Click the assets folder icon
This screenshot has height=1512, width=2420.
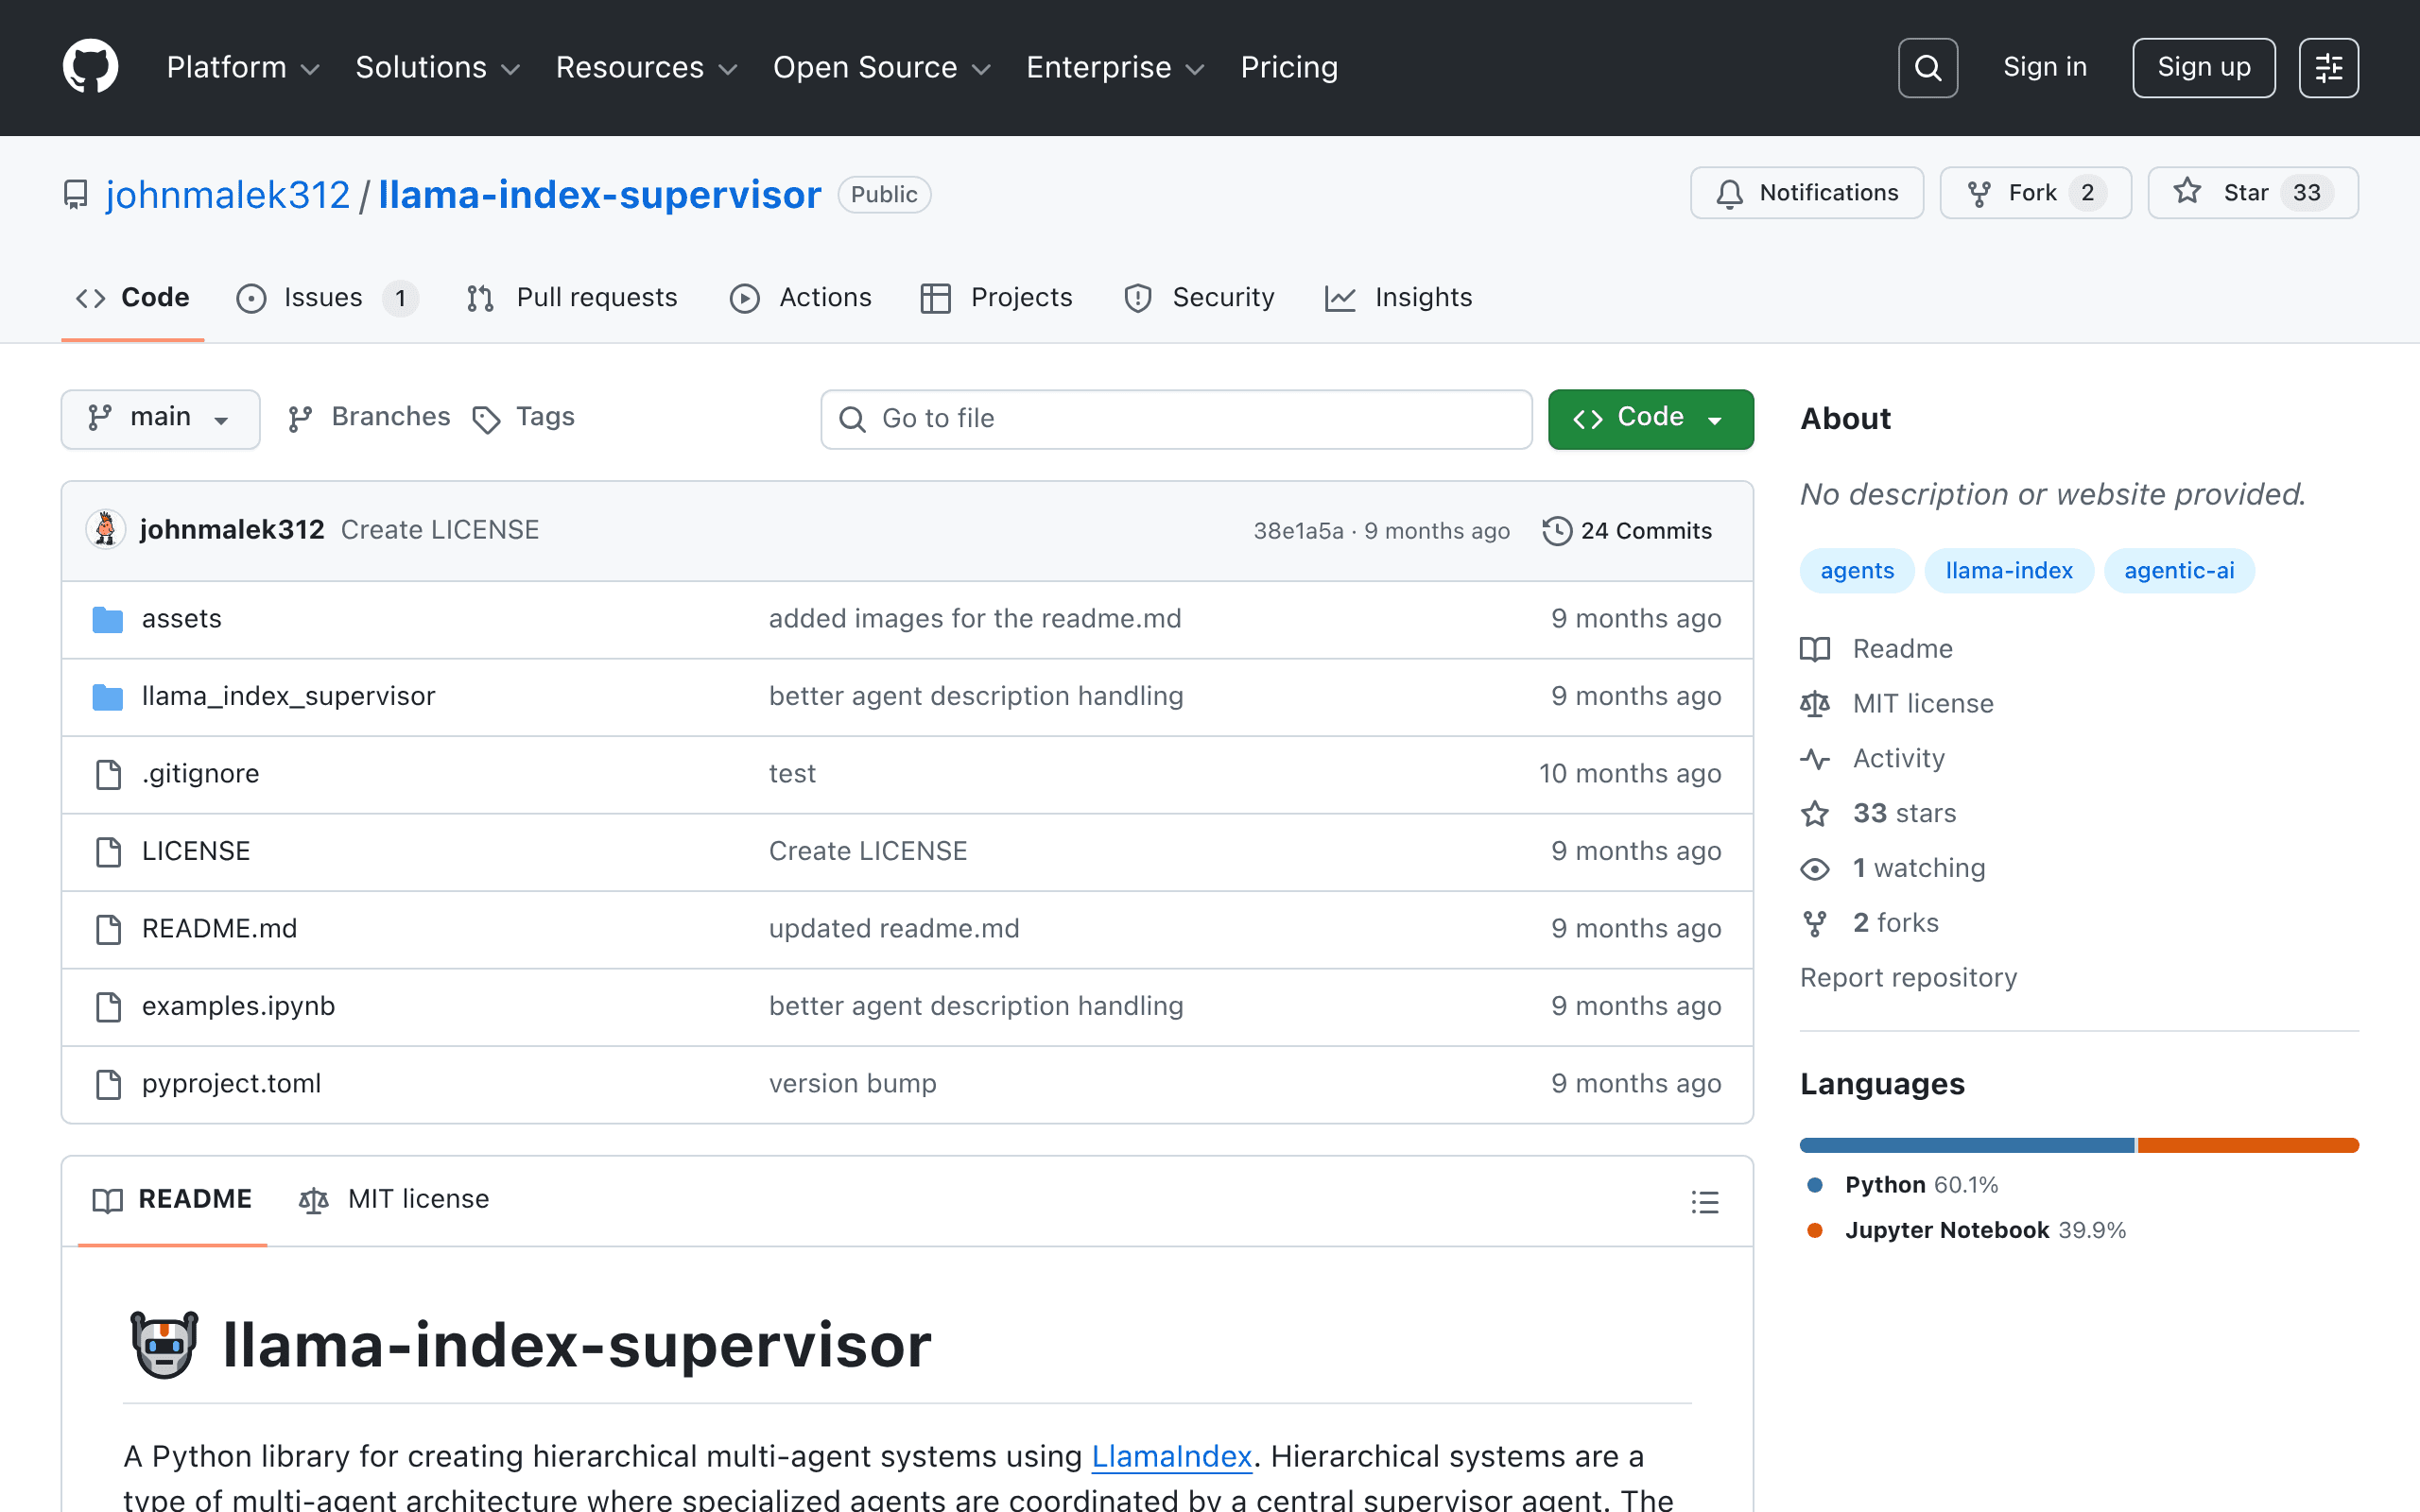point(107,619)
